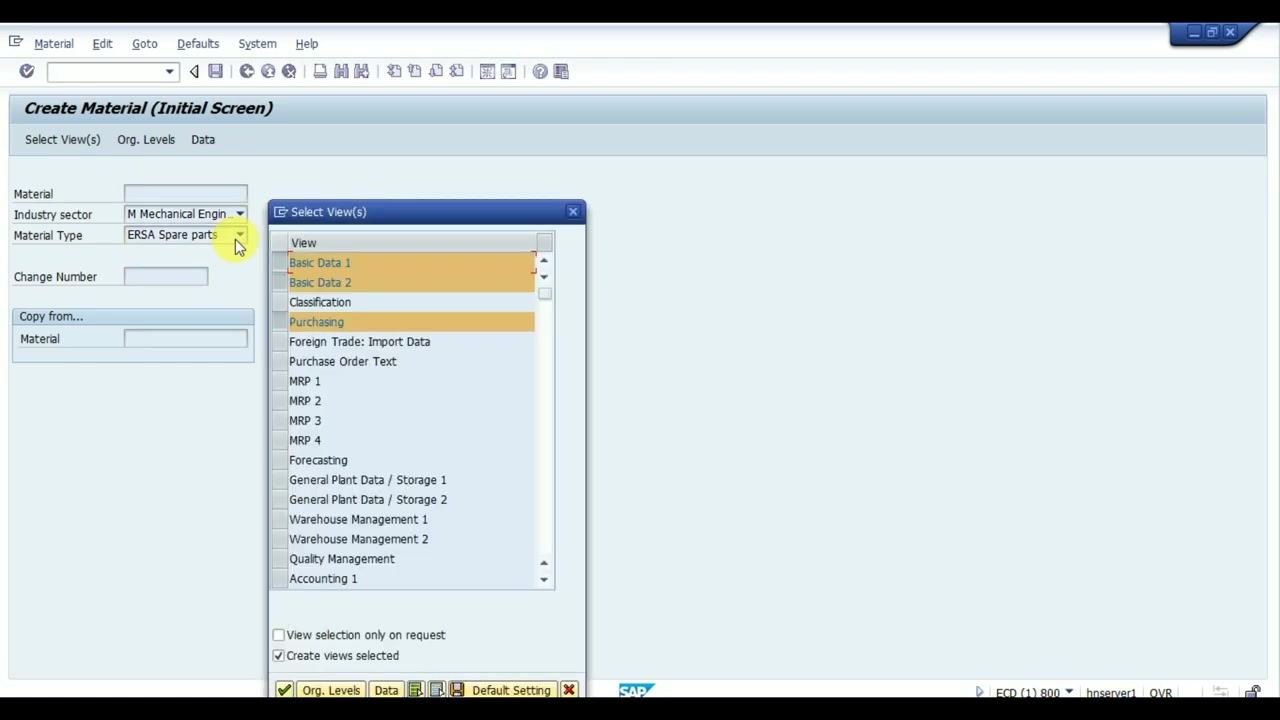Uncheck Create views selected
Screen dimensions: 1280x720
coord(279,656)
